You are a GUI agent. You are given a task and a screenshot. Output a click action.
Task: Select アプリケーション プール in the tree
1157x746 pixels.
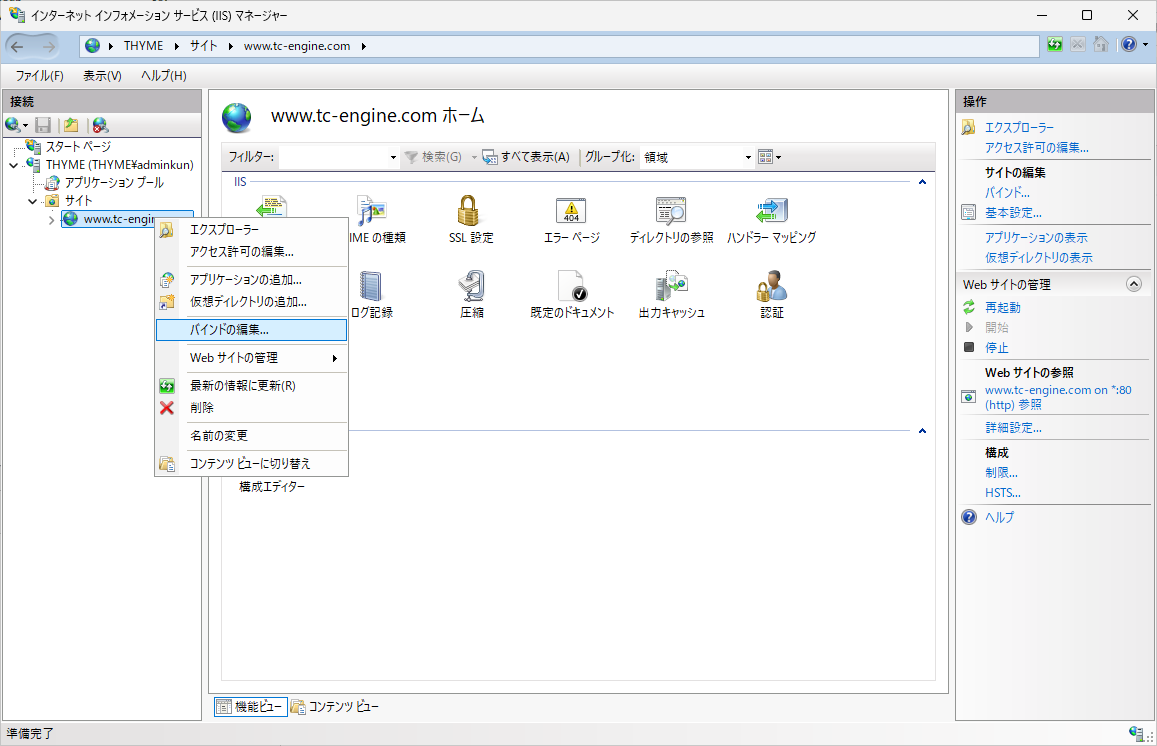pos(114,183)
